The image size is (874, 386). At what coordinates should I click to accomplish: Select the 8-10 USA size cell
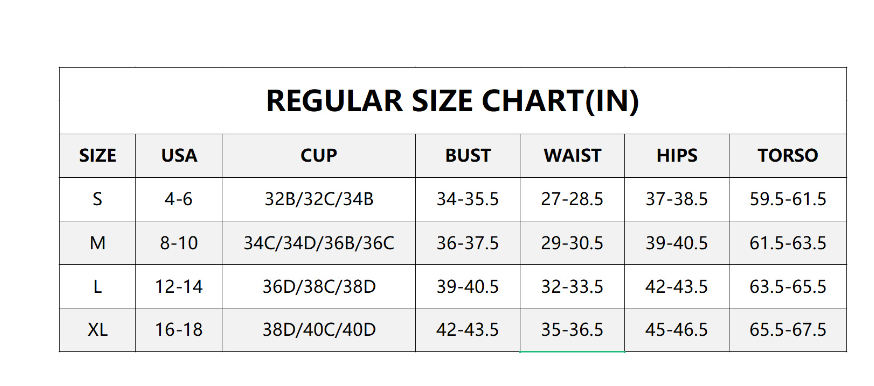(179, 243)
